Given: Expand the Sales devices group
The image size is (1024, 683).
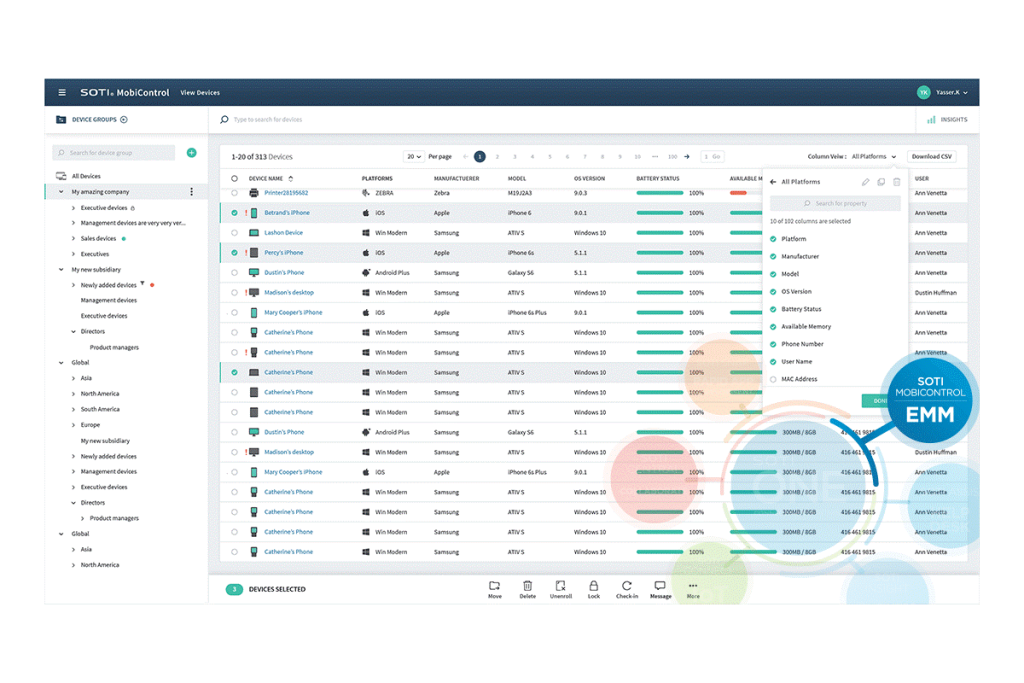Looking at the screenshot, I should click(73, 239).
